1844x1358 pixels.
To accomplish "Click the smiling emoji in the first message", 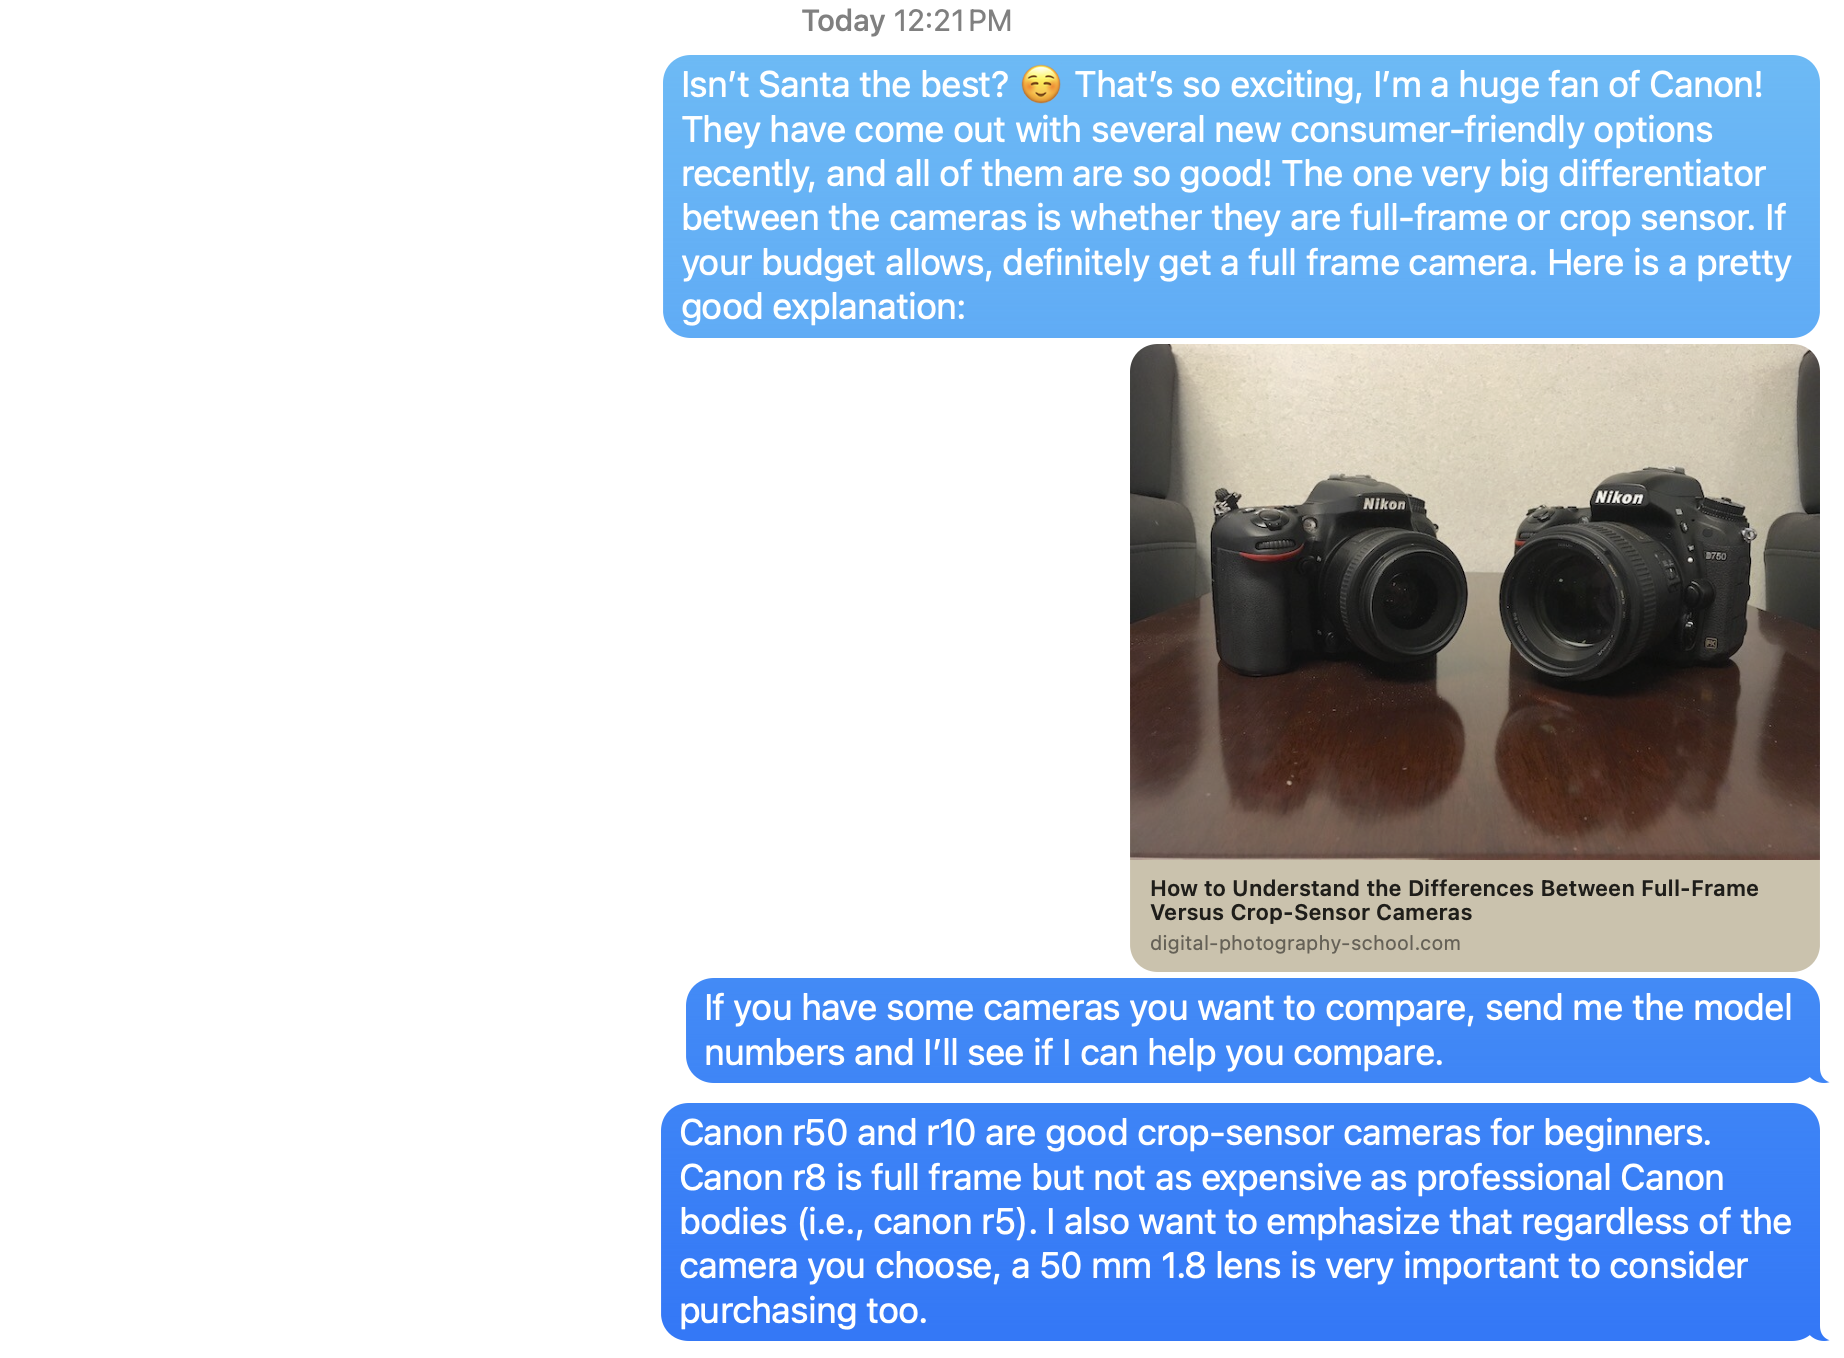I will [x=1040, y=85].
